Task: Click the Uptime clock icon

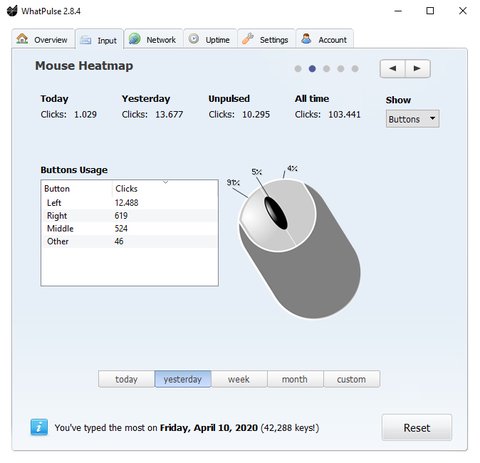Action: (x=194, y=39)
